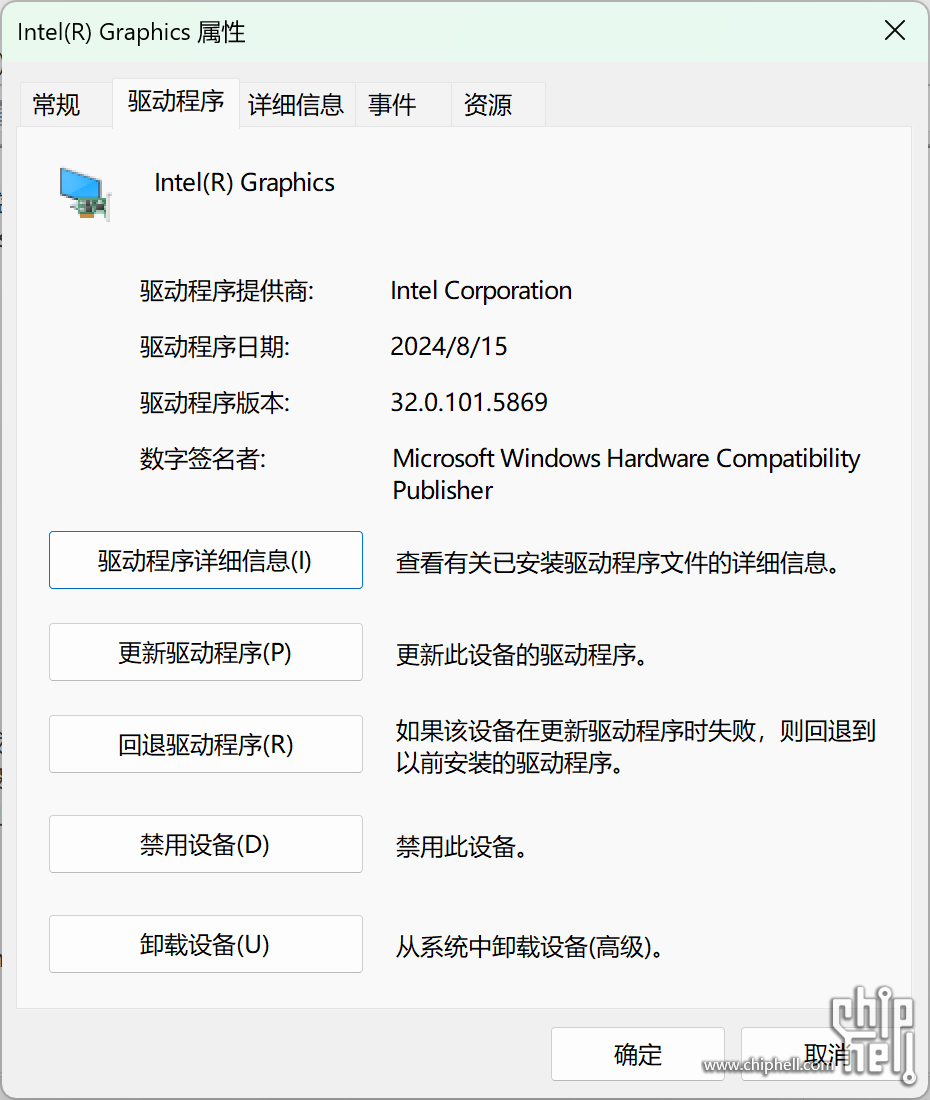The height and width of the screenshot is (1100, 930).
Task: Click the description 禁用此设备。
Action: [x=461, y=847]
